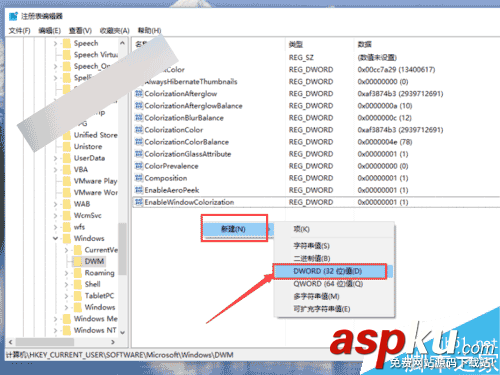
Task: Select the TabletPC folder icon
Action: tap(78, 296)
